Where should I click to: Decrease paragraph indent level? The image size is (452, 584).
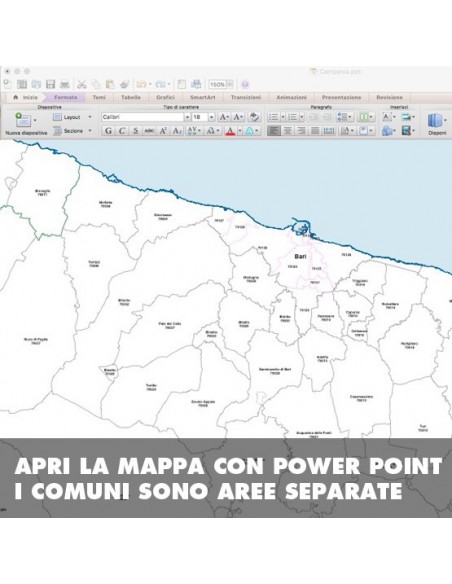313,117
